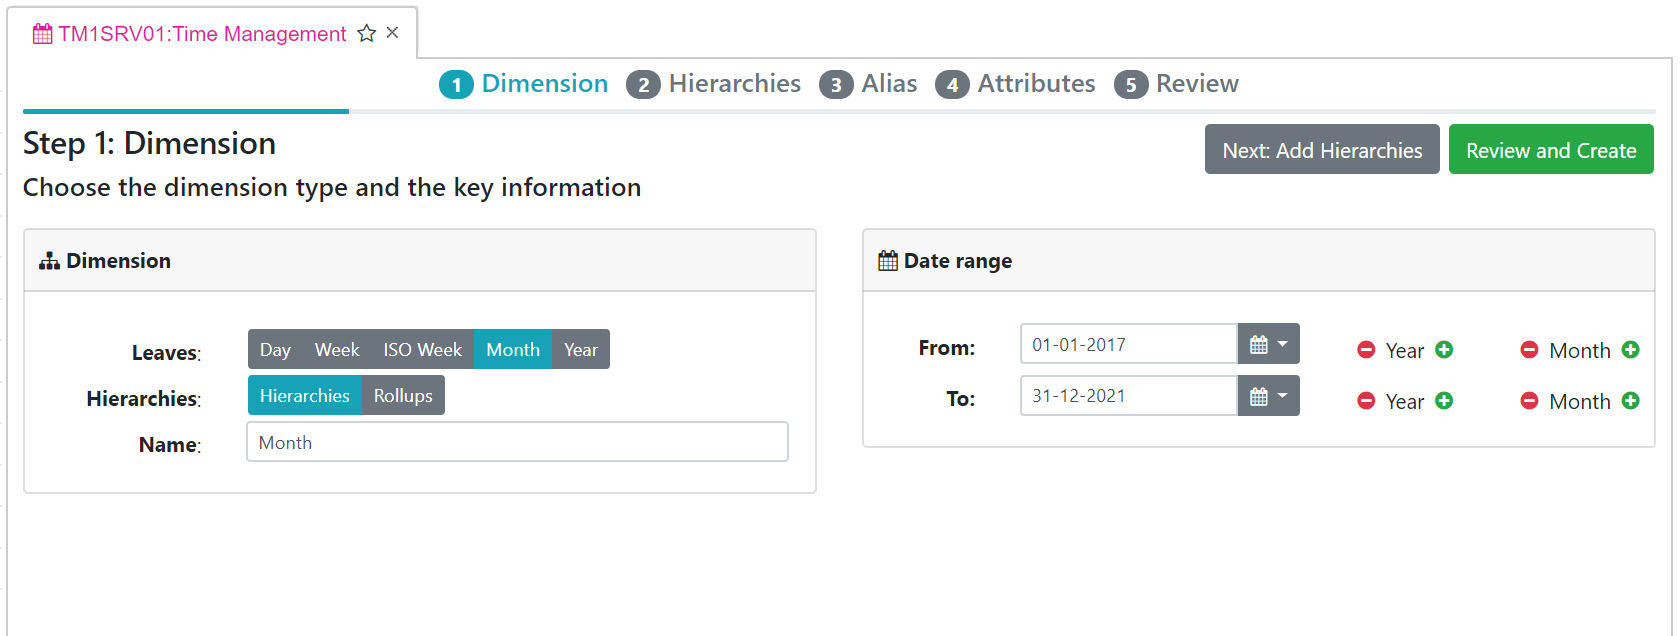
Task: Decrease the From month with minus icon
Action: coord(1529,350)
